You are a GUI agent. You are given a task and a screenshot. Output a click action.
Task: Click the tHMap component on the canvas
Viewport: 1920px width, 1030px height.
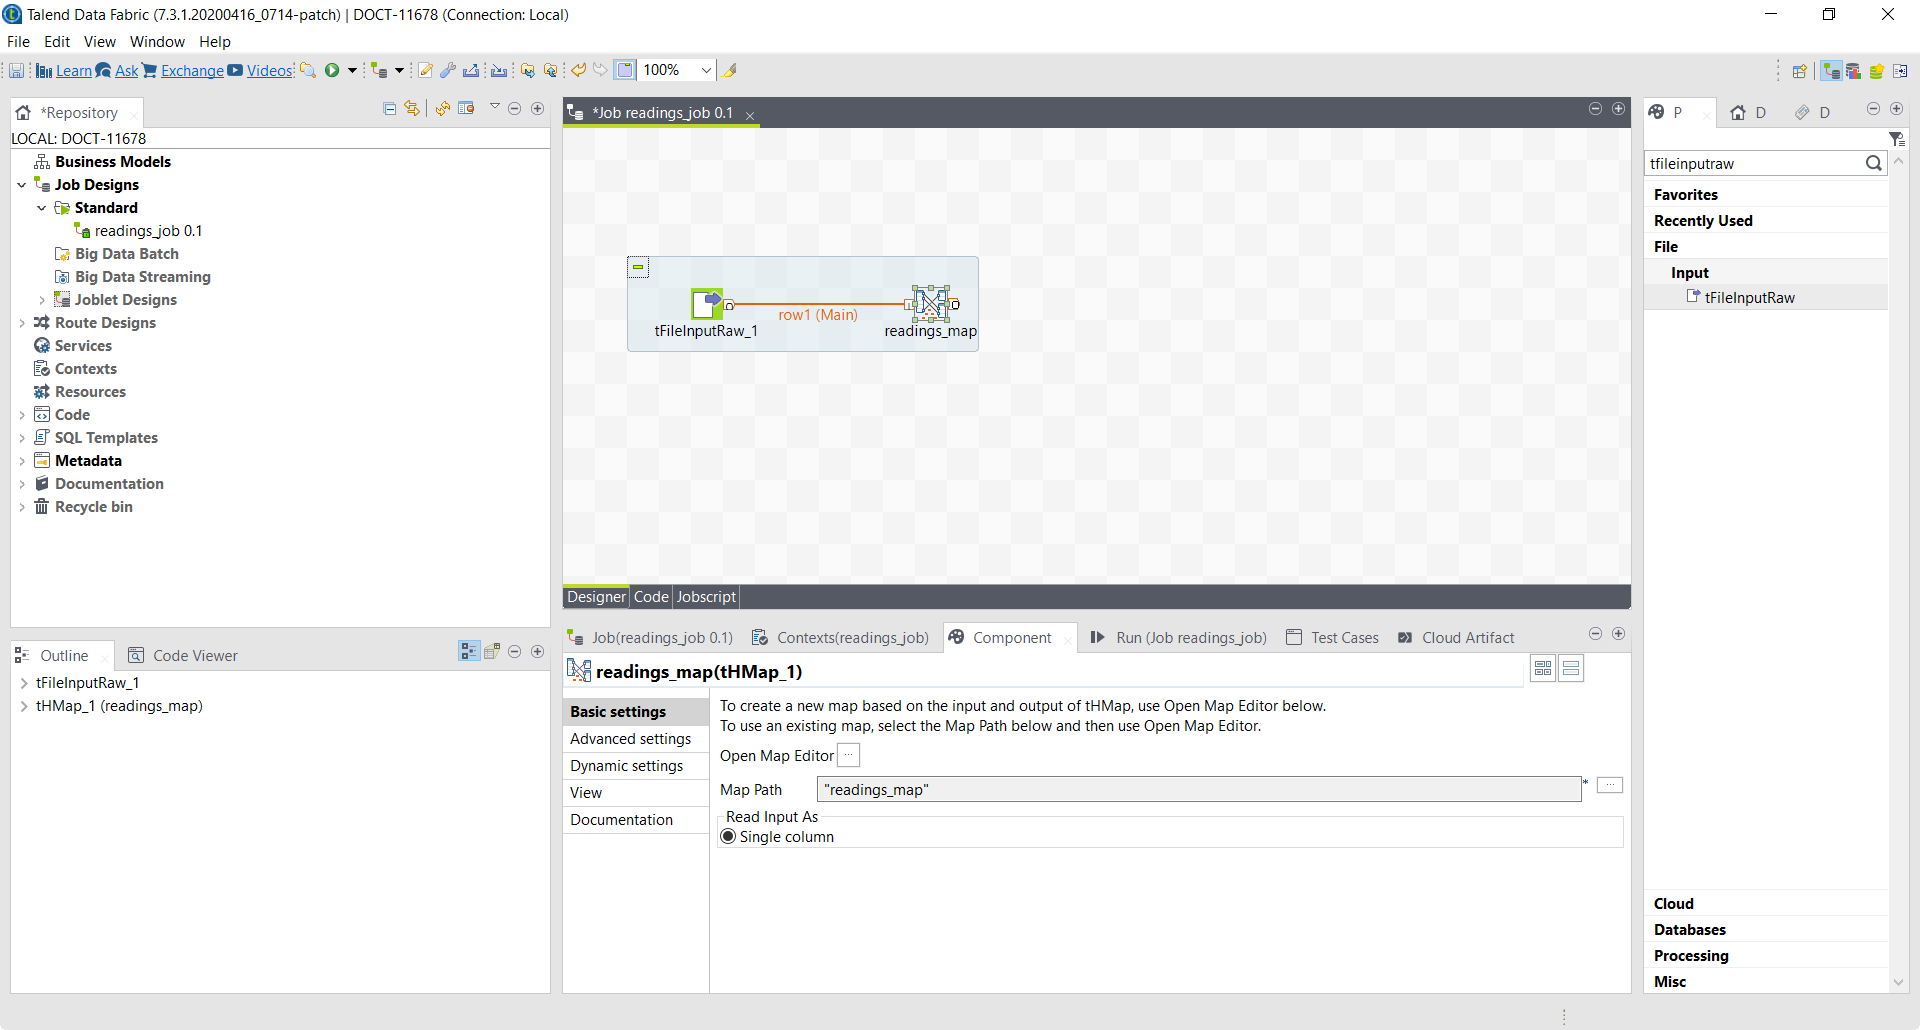click(x=931, y=303)
